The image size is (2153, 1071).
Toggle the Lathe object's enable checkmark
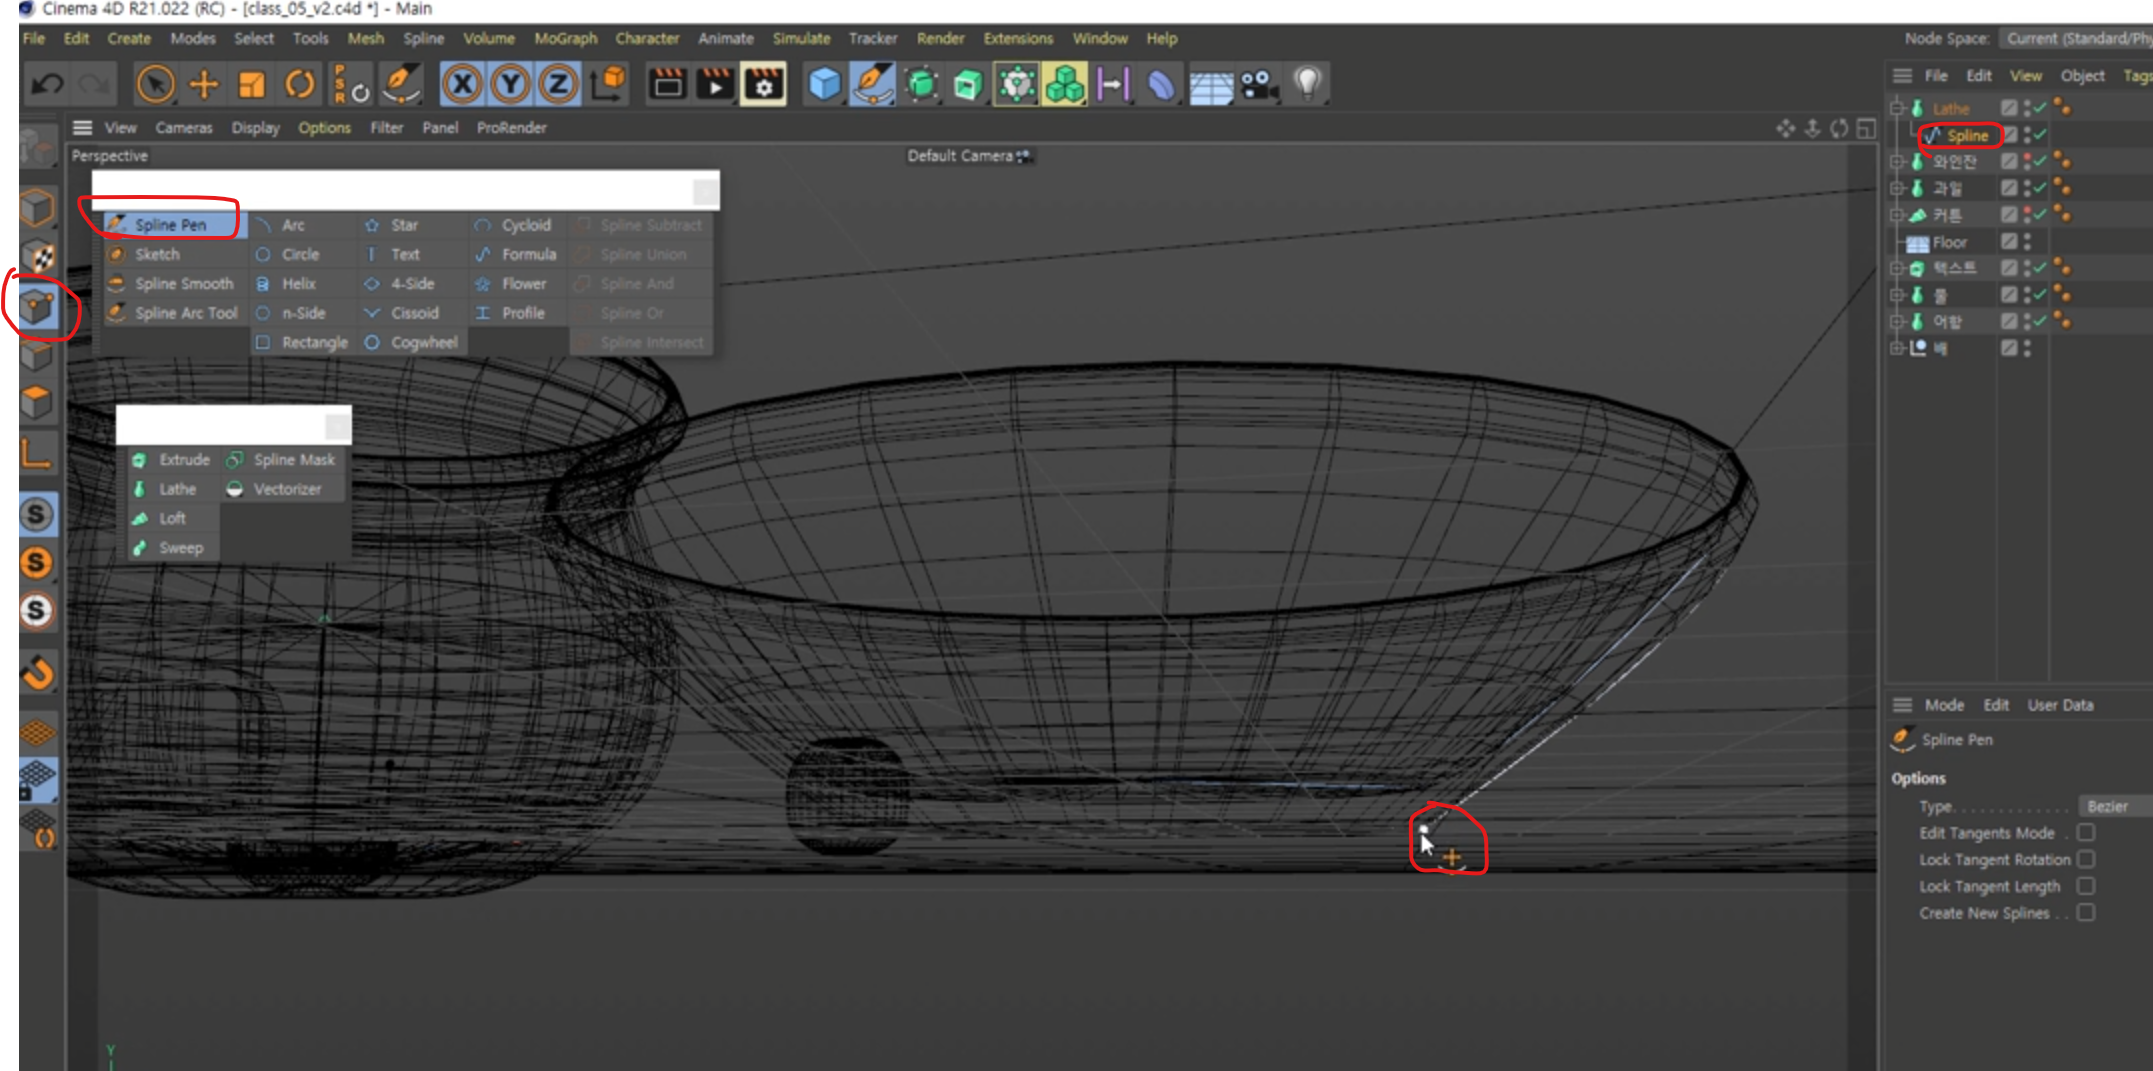pyautogui.click(x=2040, y=108)
